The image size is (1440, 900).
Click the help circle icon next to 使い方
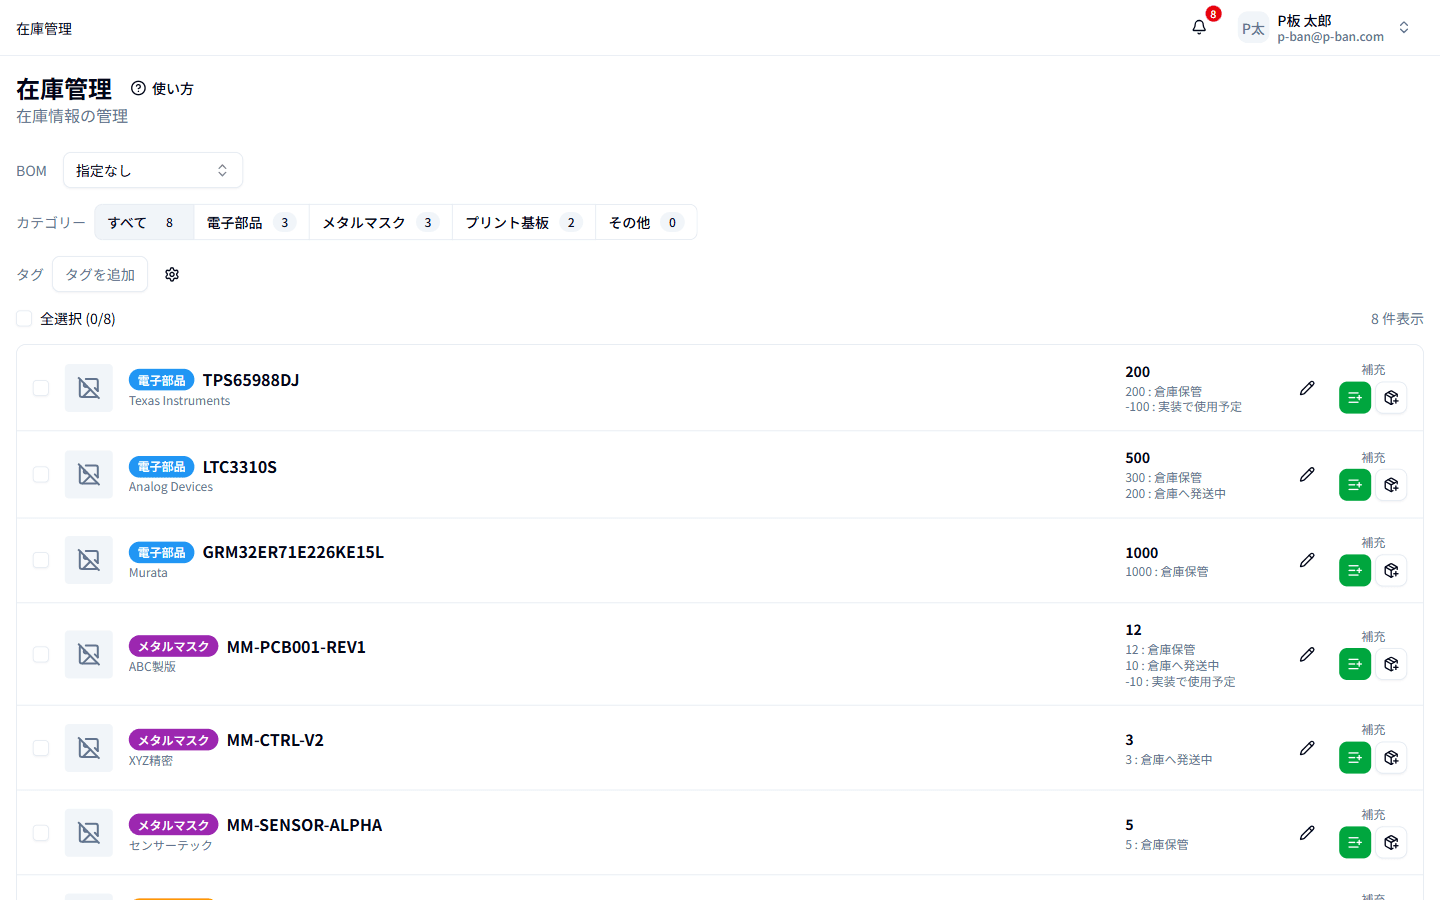coord(139,88)
